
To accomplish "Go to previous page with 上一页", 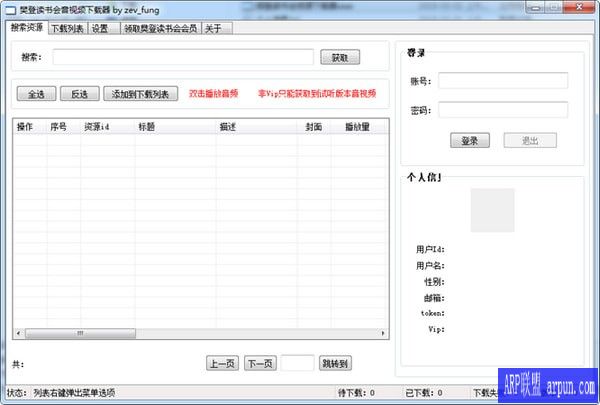I will pos(222,363).
